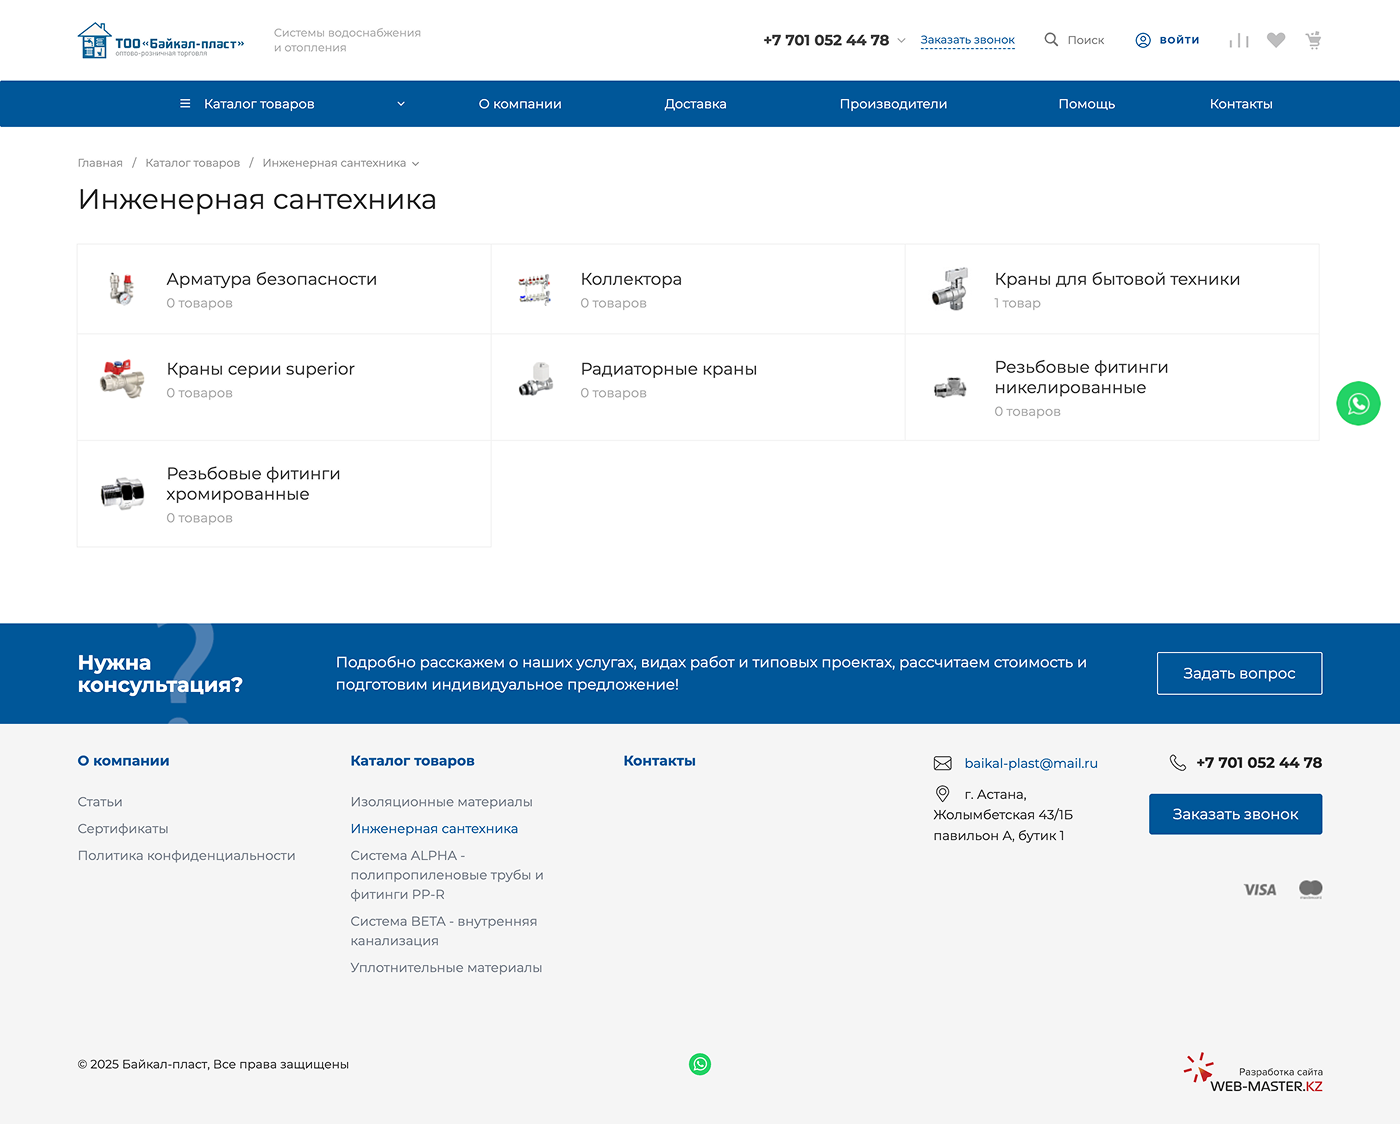Expand the phone number dropdown arrow
This screenshot has width=1400, height=1124.
(902, 40)
